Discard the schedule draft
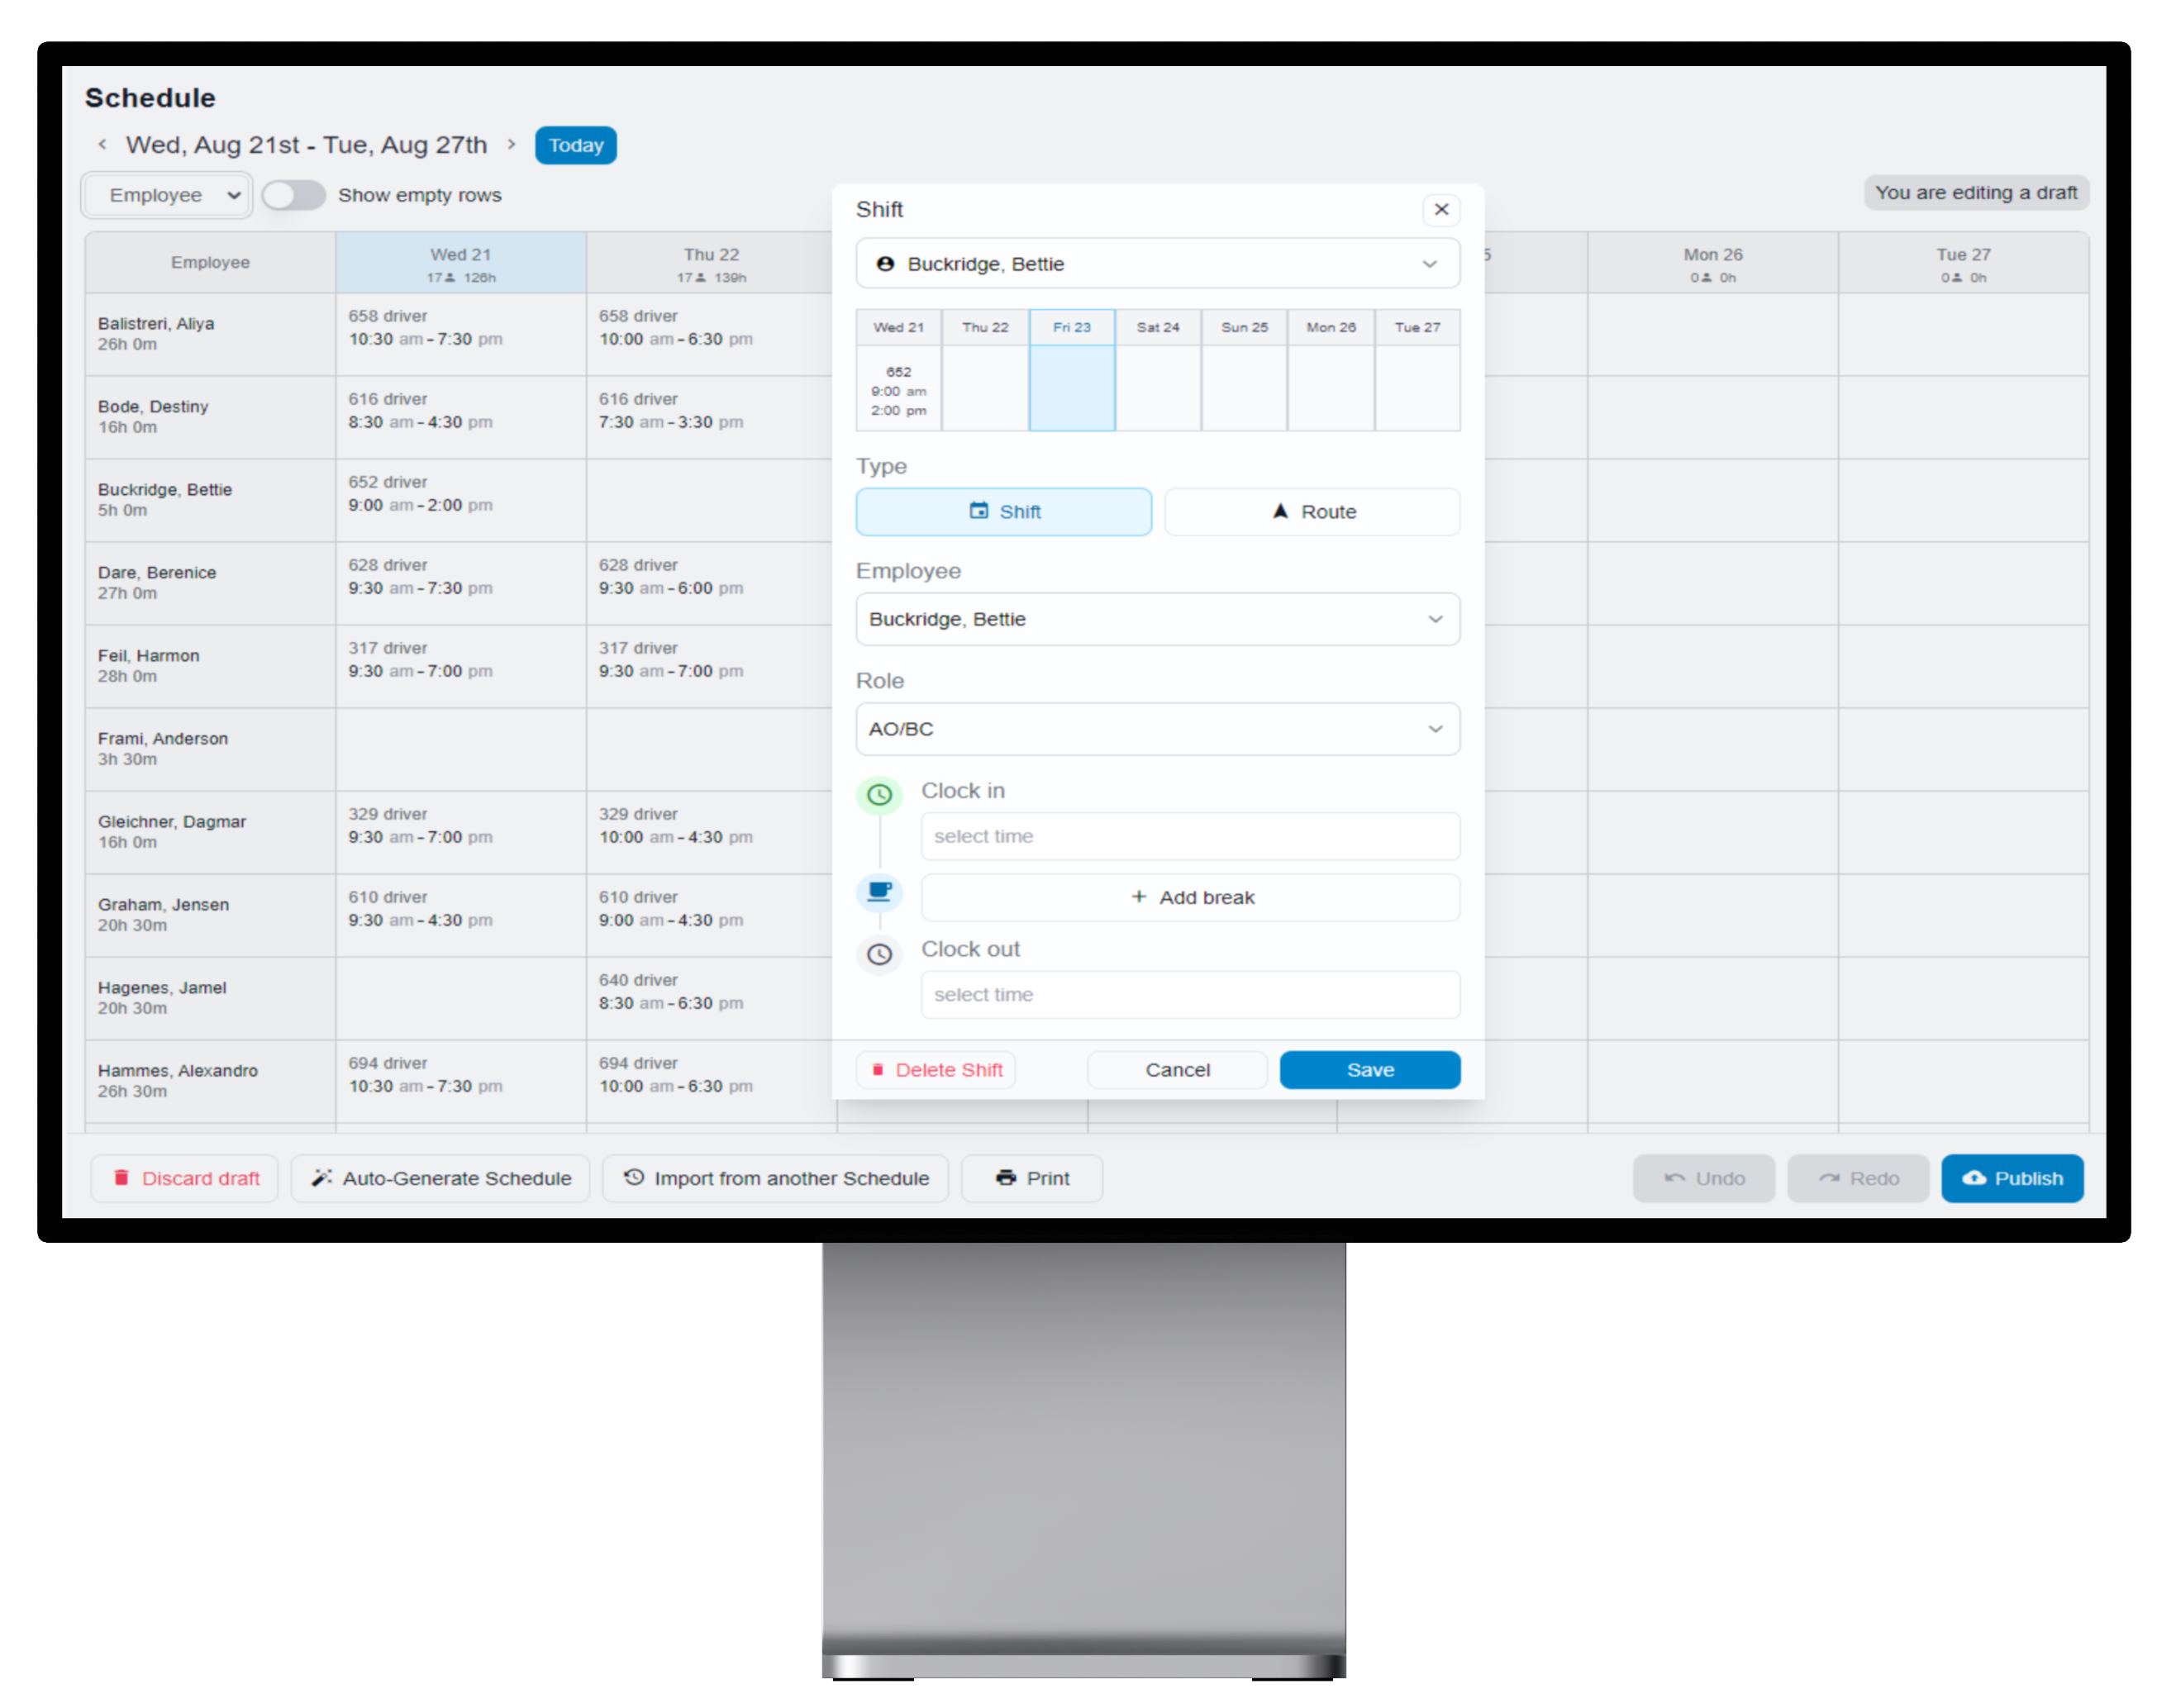The image size is (2157, 1708). pyautogui.click(x=184, y=1178)
